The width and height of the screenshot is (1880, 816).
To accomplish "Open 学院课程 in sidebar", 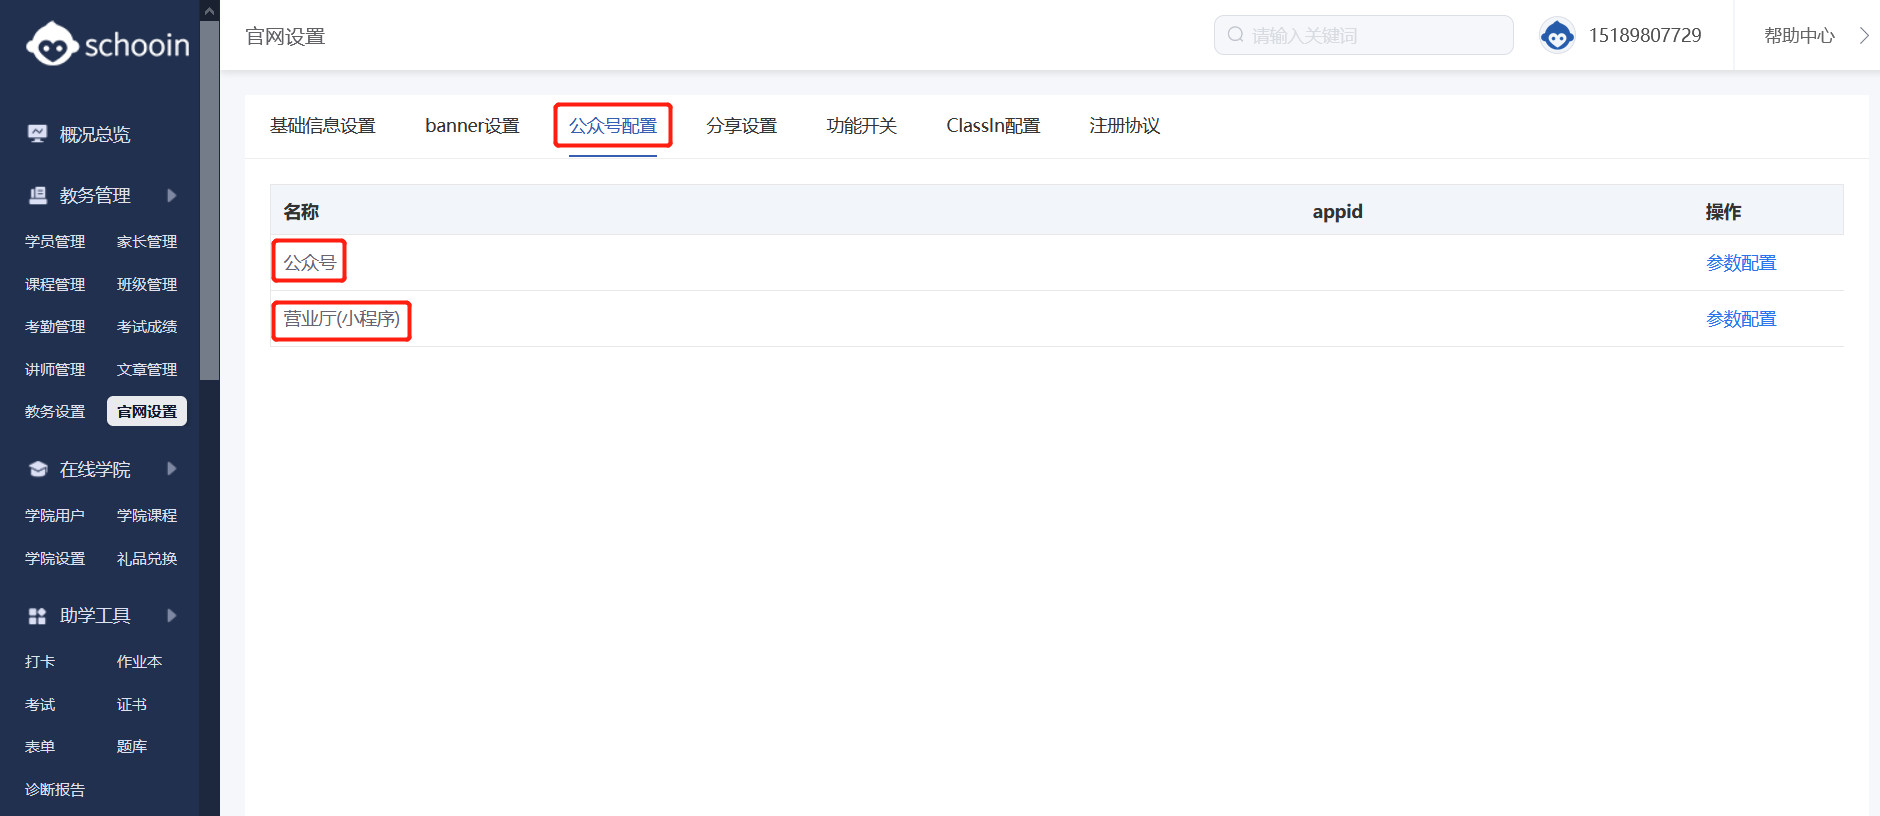I will (x=147, y=516).
